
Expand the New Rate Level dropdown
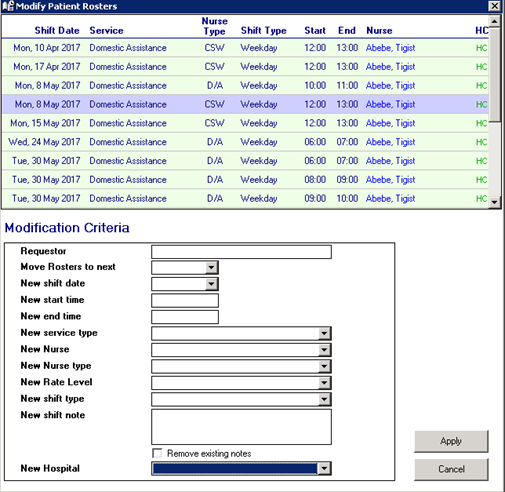(324, 383)
